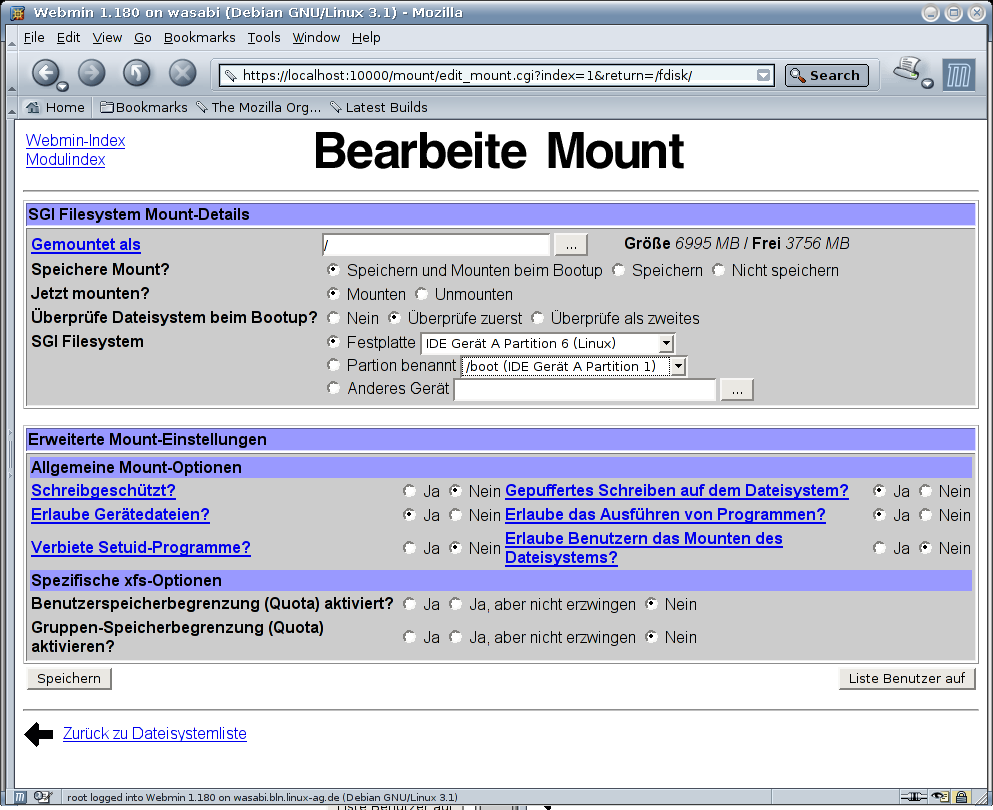This screenshot has width=993, height=810.
Task: Open the Partion benannt dropdown
Action: 678,366
